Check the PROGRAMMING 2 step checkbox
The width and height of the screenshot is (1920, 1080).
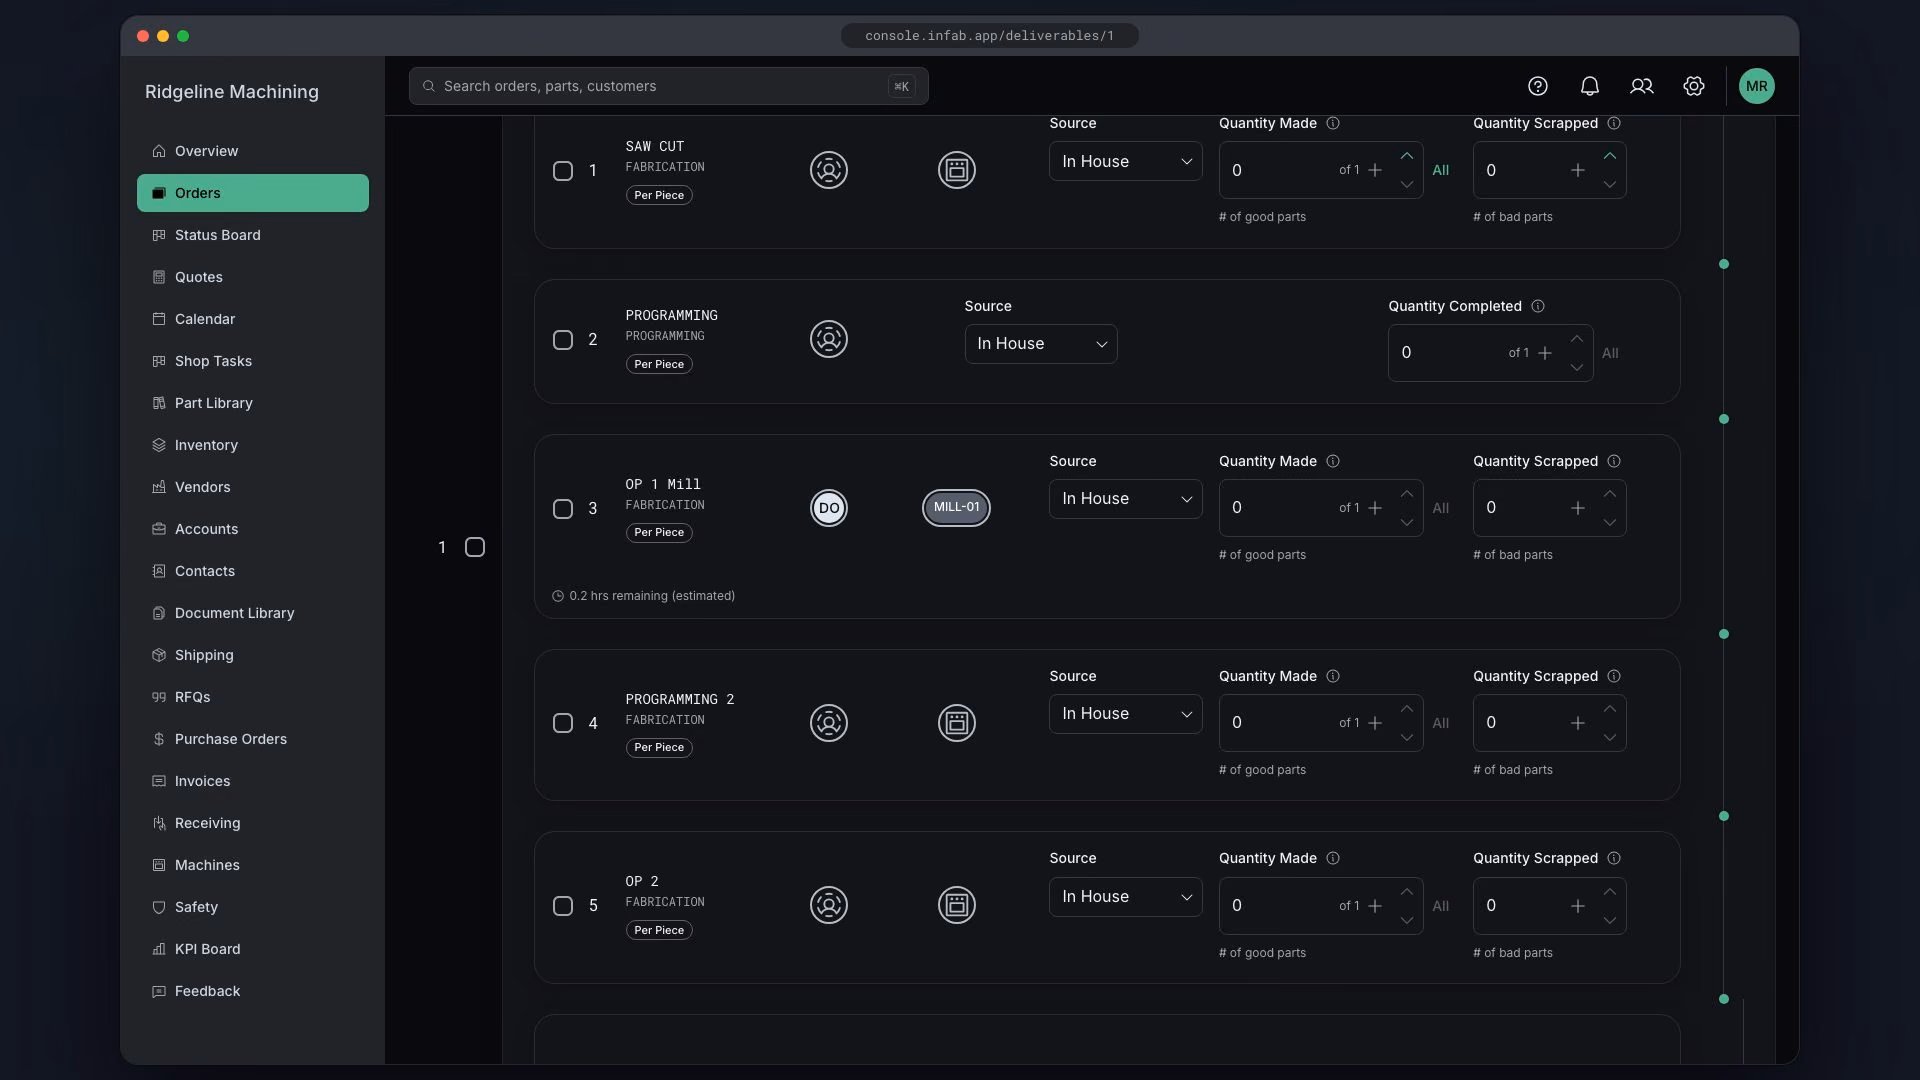pyautogui.click(x=563, y=723)
